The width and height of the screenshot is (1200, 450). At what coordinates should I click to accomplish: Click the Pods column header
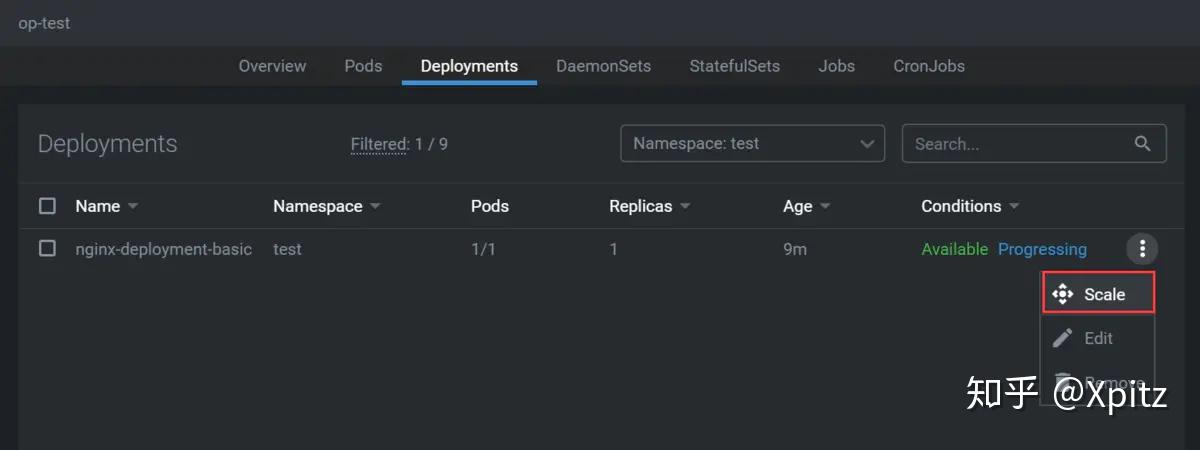click(x=490, y=206)
